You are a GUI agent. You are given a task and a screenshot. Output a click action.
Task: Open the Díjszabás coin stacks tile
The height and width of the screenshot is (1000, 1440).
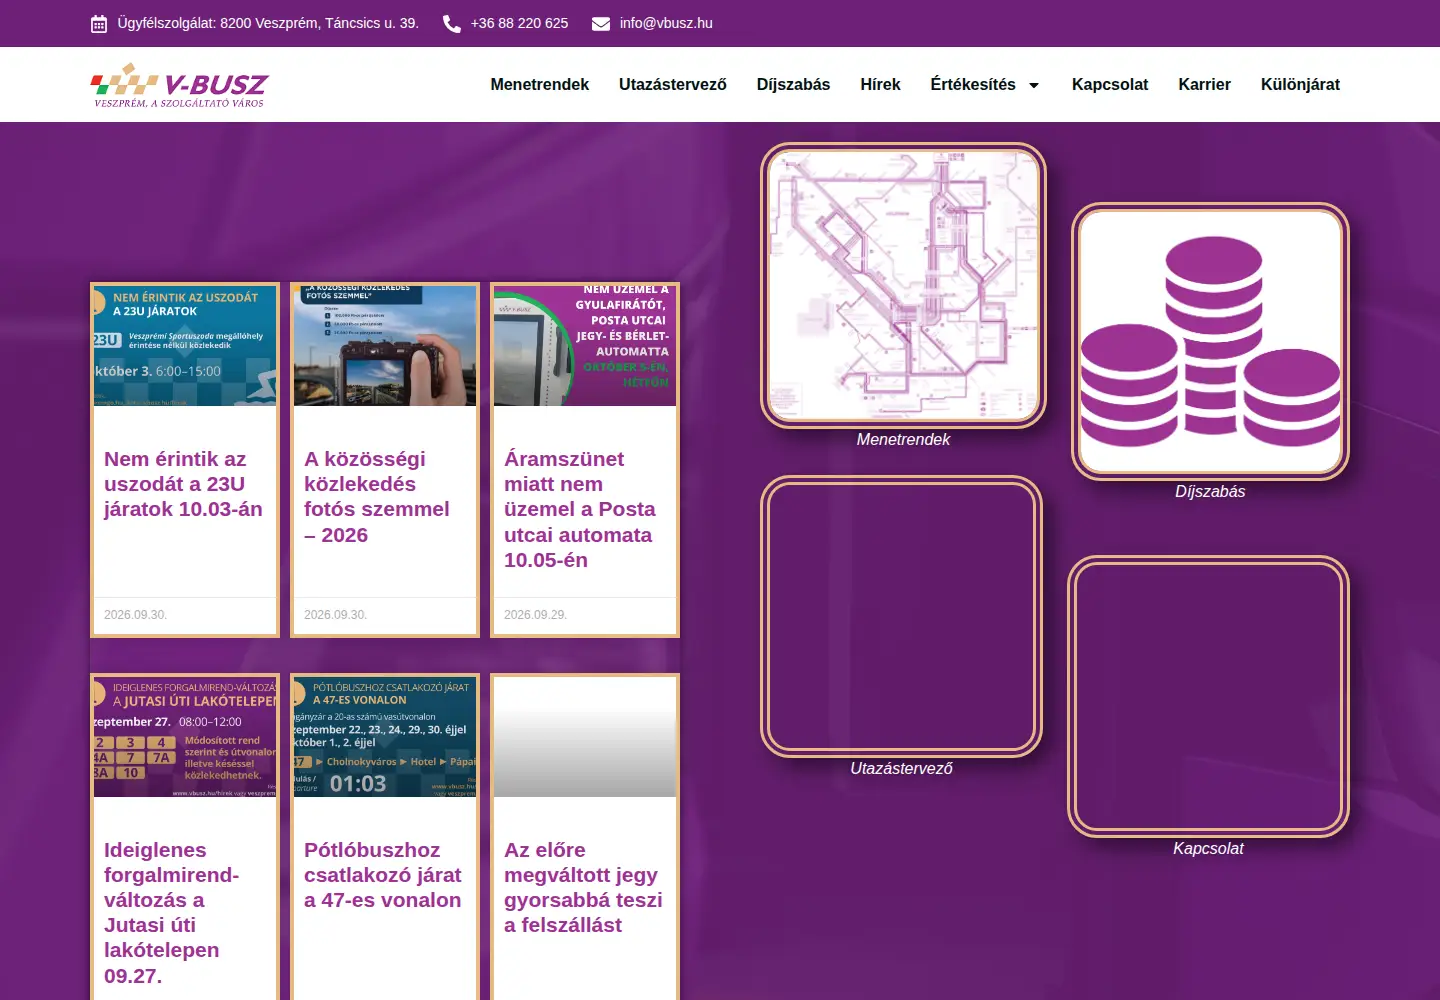[1210, 342]
